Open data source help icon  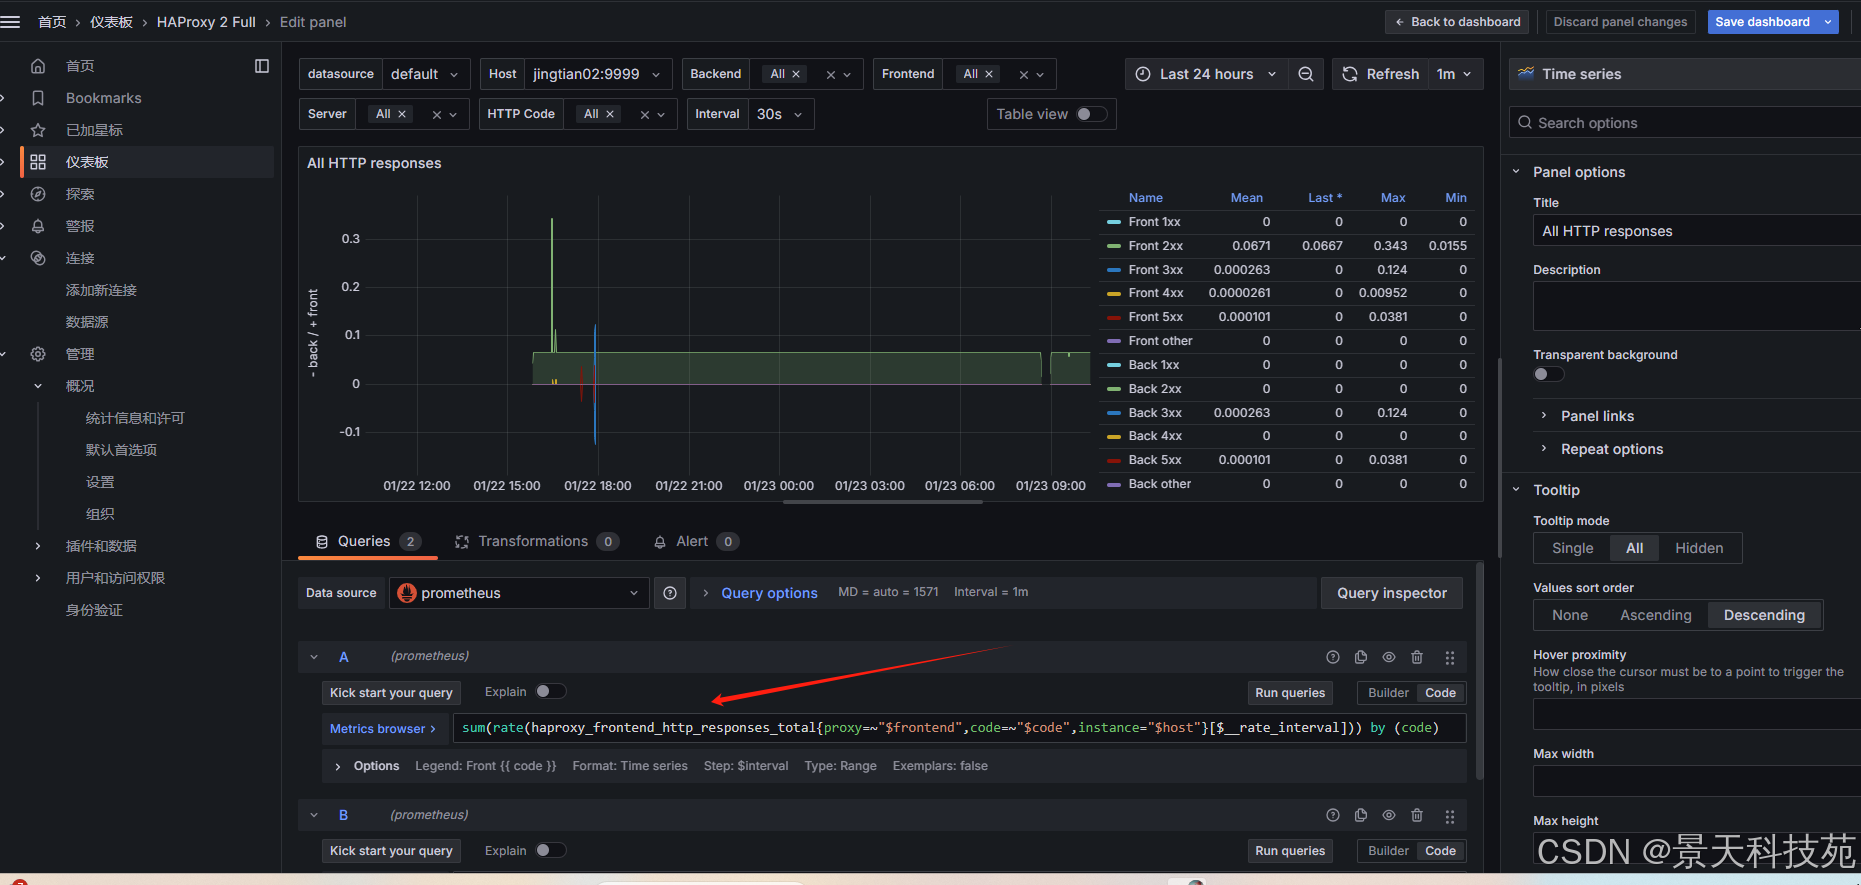(x=670, y=593)
